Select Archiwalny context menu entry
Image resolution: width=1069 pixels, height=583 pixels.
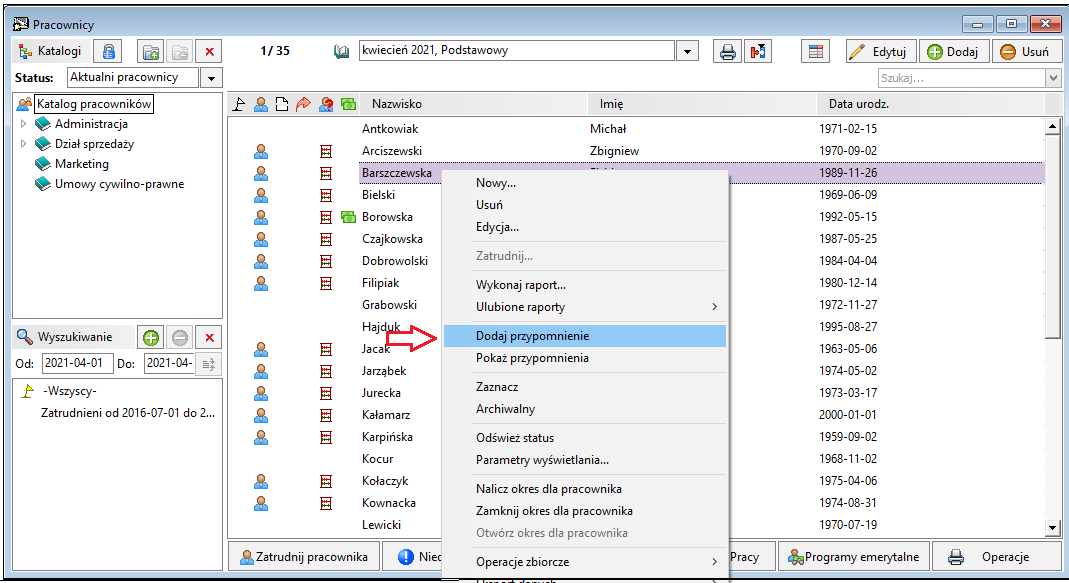[585, 409]
